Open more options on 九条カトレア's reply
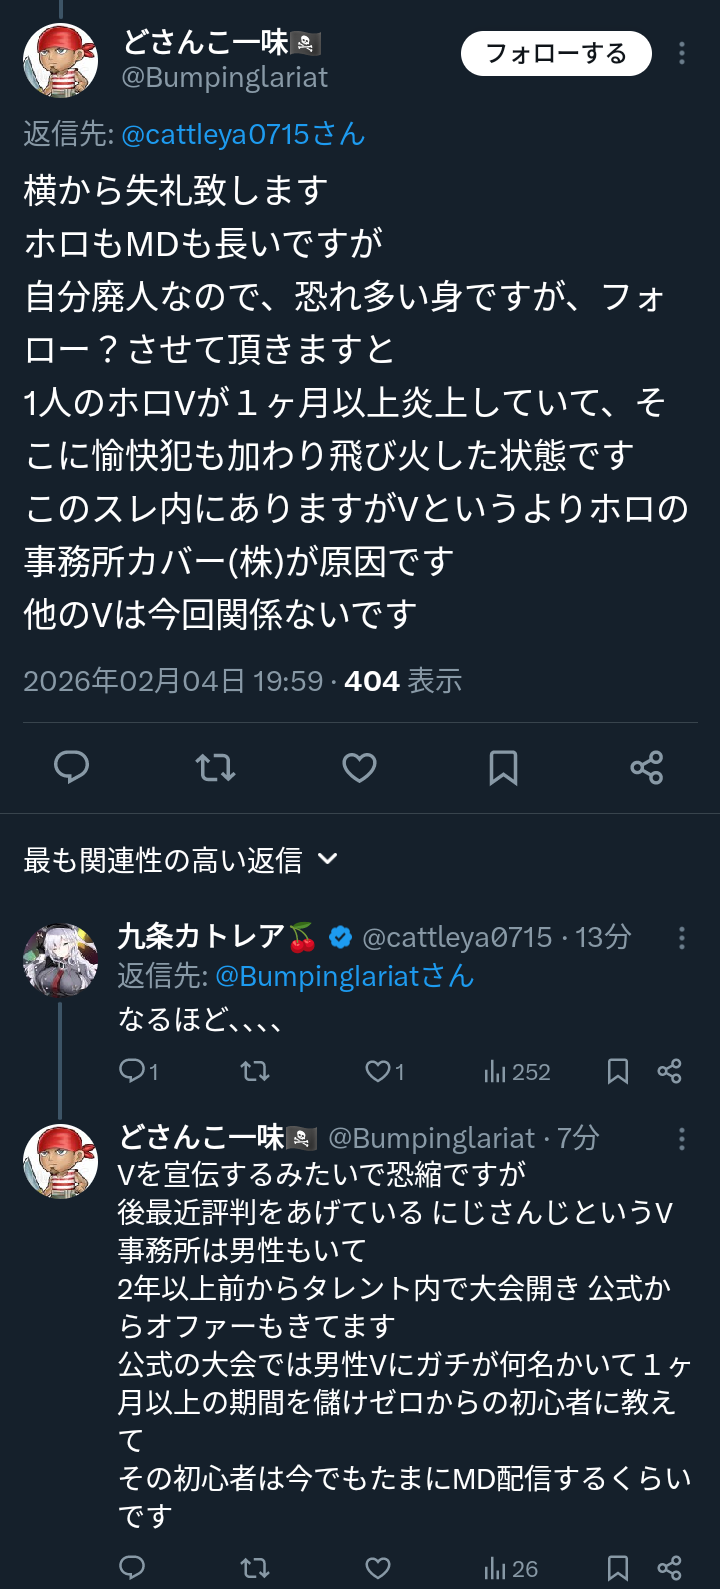The image size is (720, 1589). pos(682,938)
